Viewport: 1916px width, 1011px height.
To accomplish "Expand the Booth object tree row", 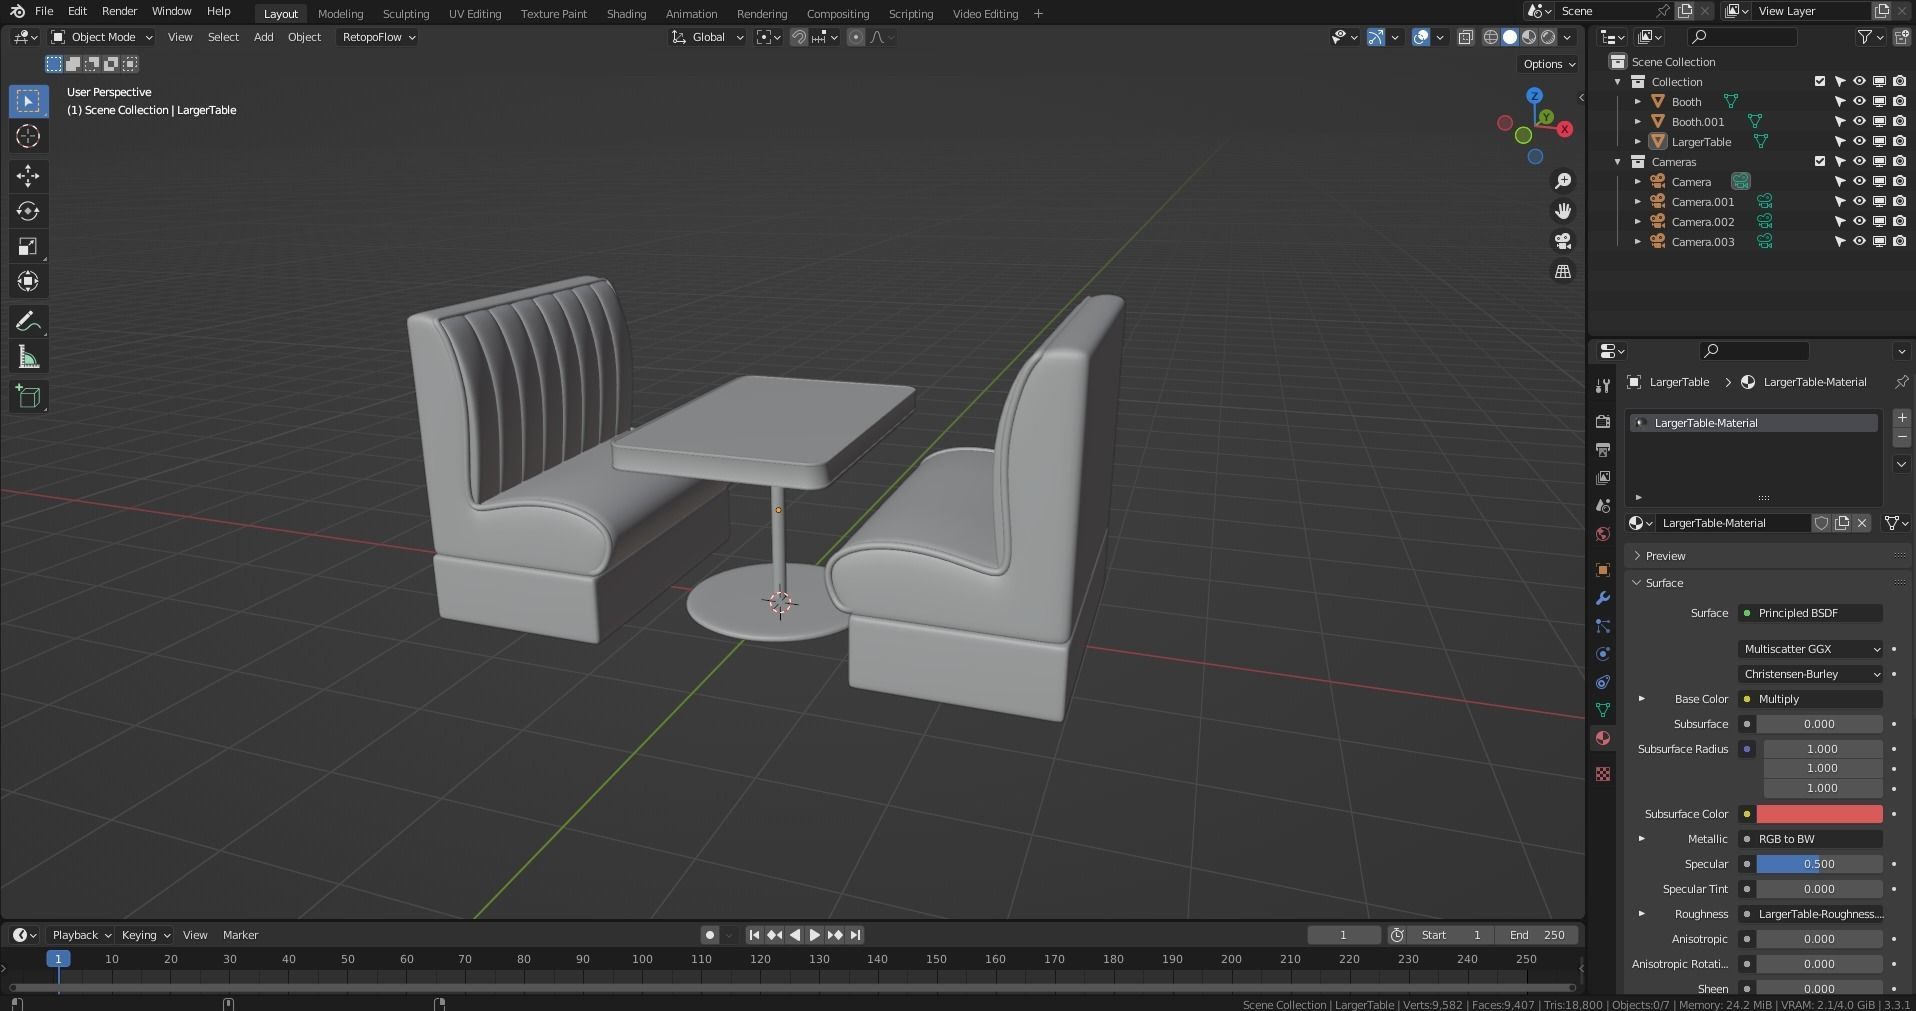I will click(1638, 101).
